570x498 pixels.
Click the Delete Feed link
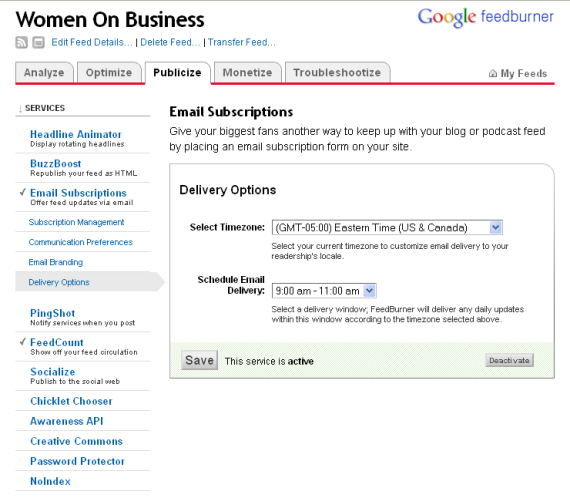(x=170, y=43)
